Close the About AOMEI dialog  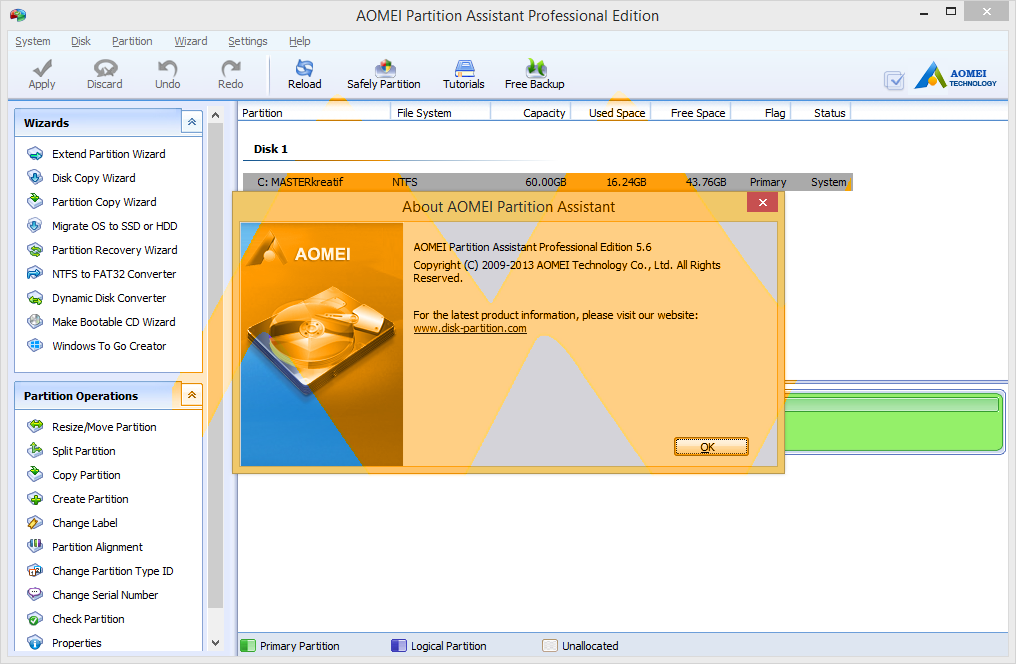point(762,202)
